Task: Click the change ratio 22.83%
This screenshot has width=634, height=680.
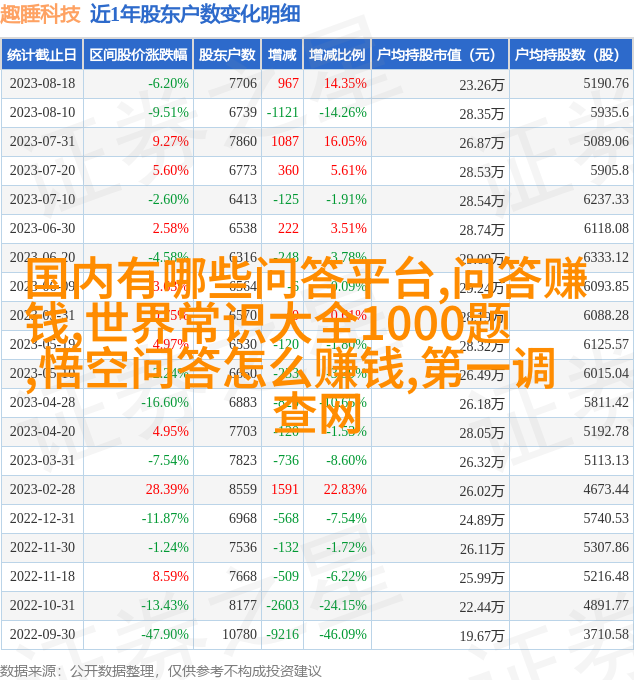Action: pos(345,489)
